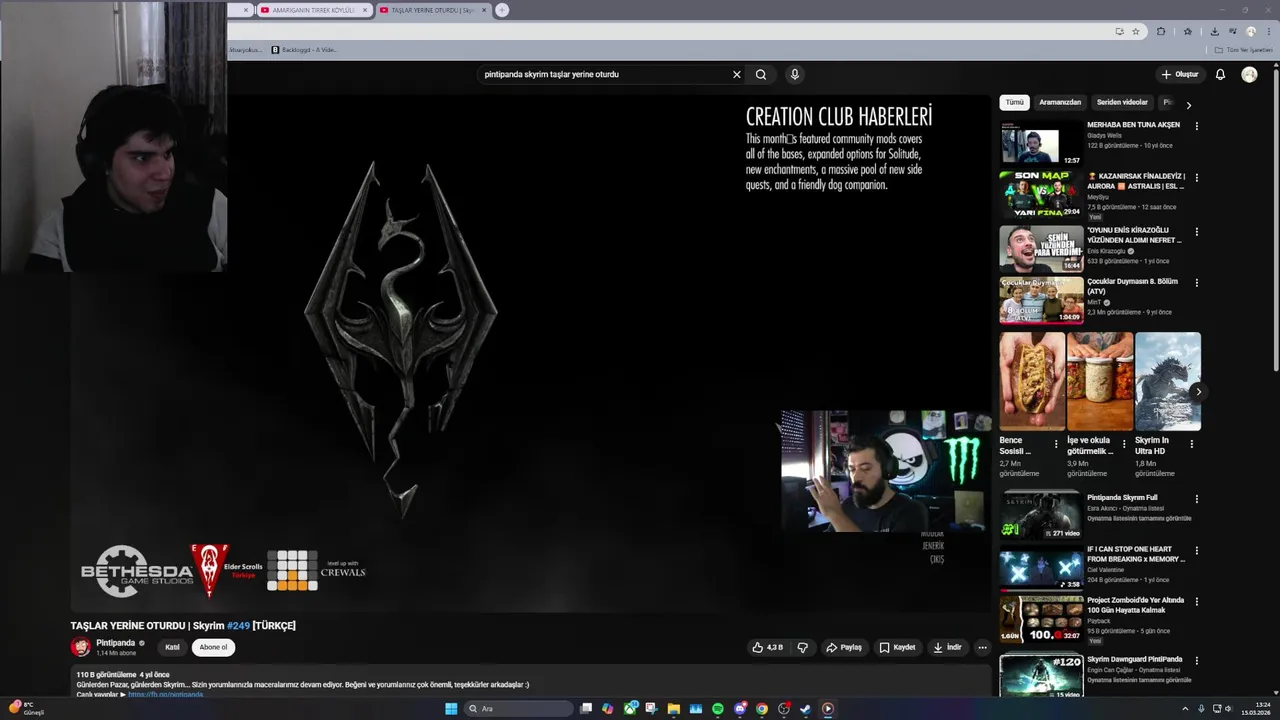The height and width of the screenshot is (720, 1280).
Task: Open YouTube notifications bell
Action: tap(1220, 74)
